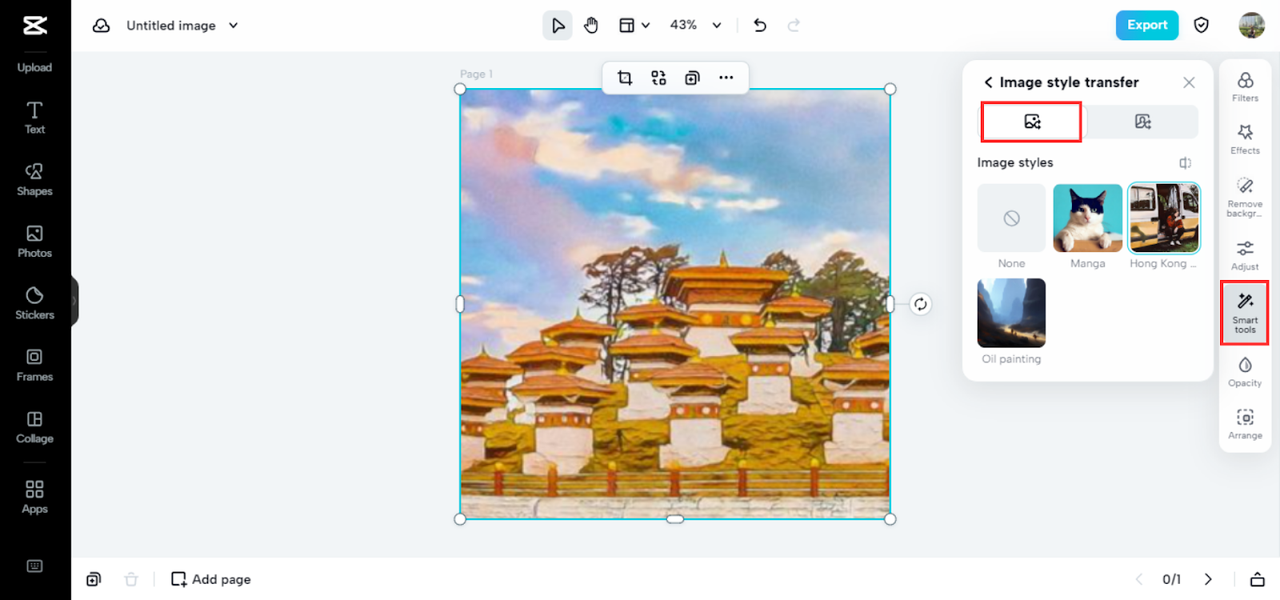Go to the previous page arrow
The image size is (1280, 600).
(x=1138, y=579)
